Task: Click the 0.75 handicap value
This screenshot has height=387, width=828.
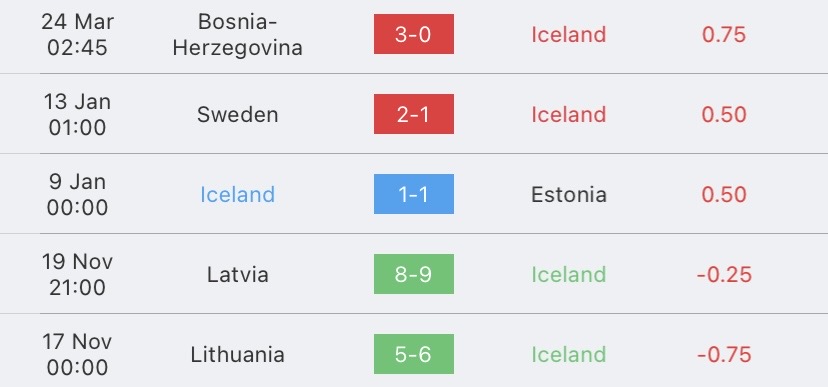Action: pyautogui.click(x=723, y=34)
